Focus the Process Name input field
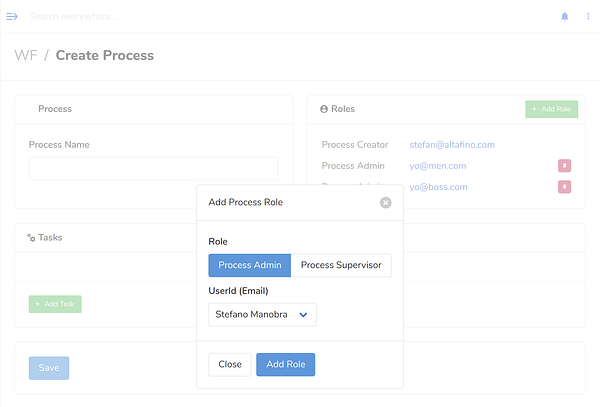This screenshot has height=407, width=600. (153, 168)
